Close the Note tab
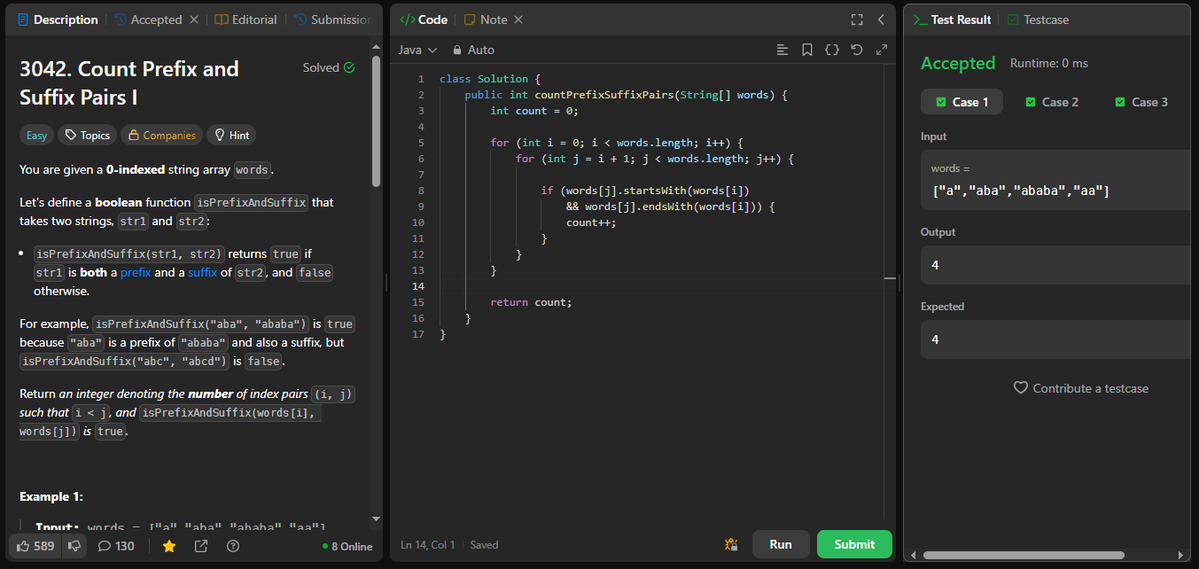 [518, 20]
